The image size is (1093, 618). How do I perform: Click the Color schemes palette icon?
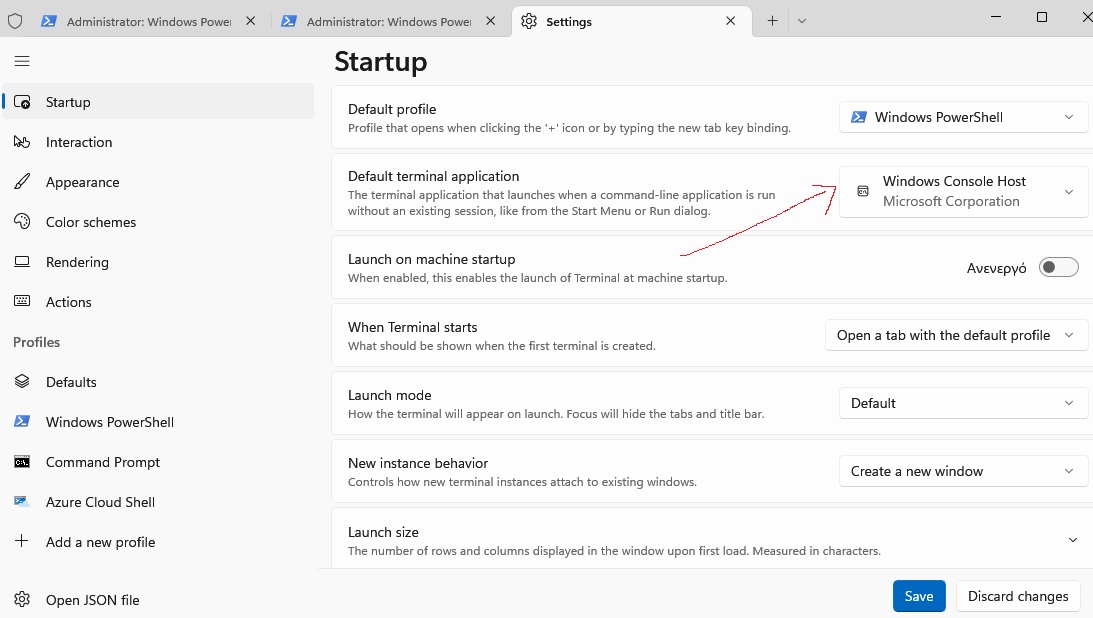point(22,222)
